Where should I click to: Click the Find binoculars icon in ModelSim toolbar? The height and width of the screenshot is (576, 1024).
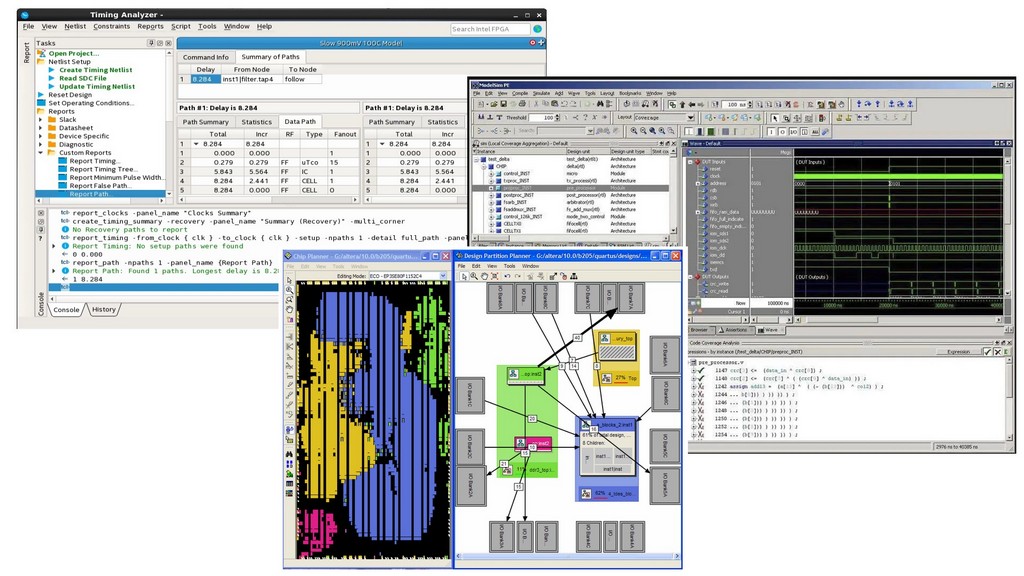point(600,104)
